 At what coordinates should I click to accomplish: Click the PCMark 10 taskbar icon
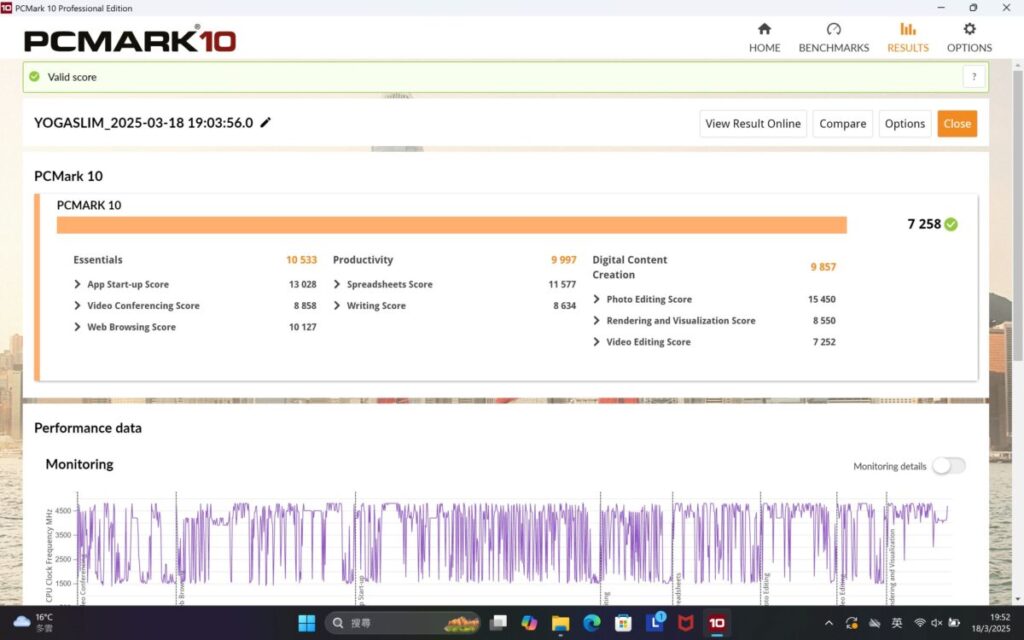[x=716, y=623]
